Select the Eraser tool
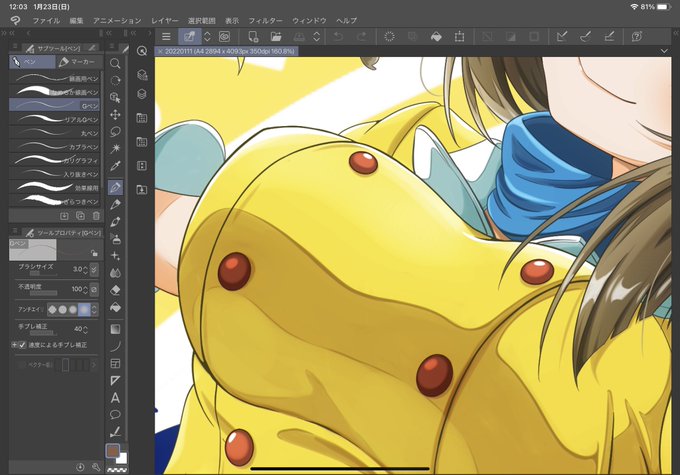This screenshot has width=680, height=475. pos(115,290)
